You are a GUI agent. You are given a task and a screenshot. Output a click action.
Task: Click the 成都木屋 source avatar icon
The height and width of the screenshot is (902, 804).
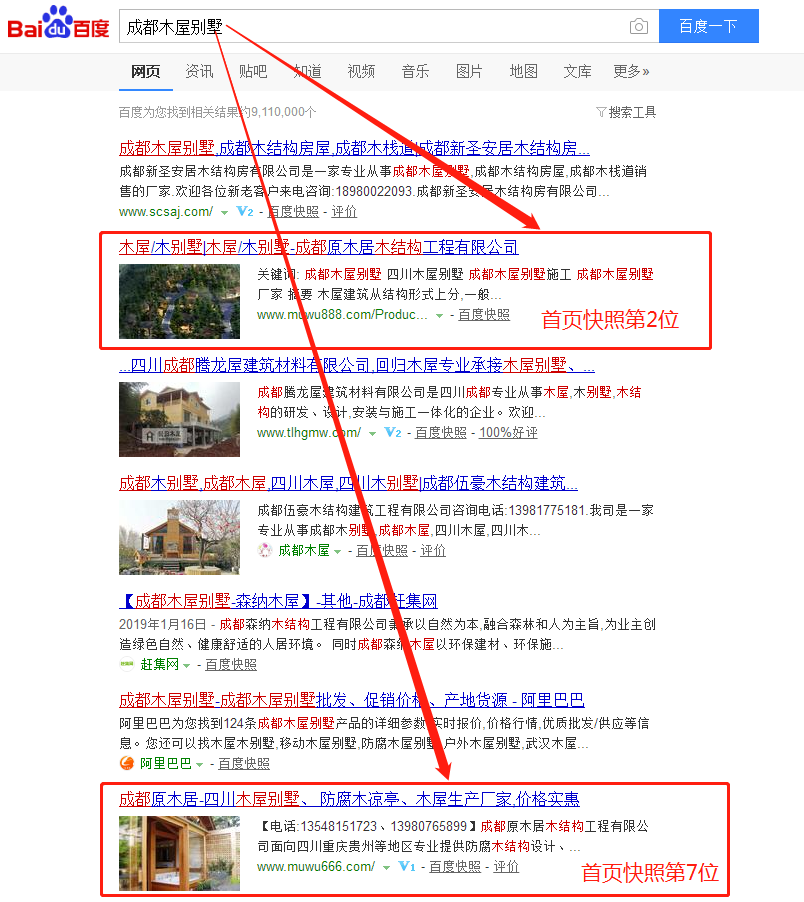pyautogui.click(x=265, y=550)
